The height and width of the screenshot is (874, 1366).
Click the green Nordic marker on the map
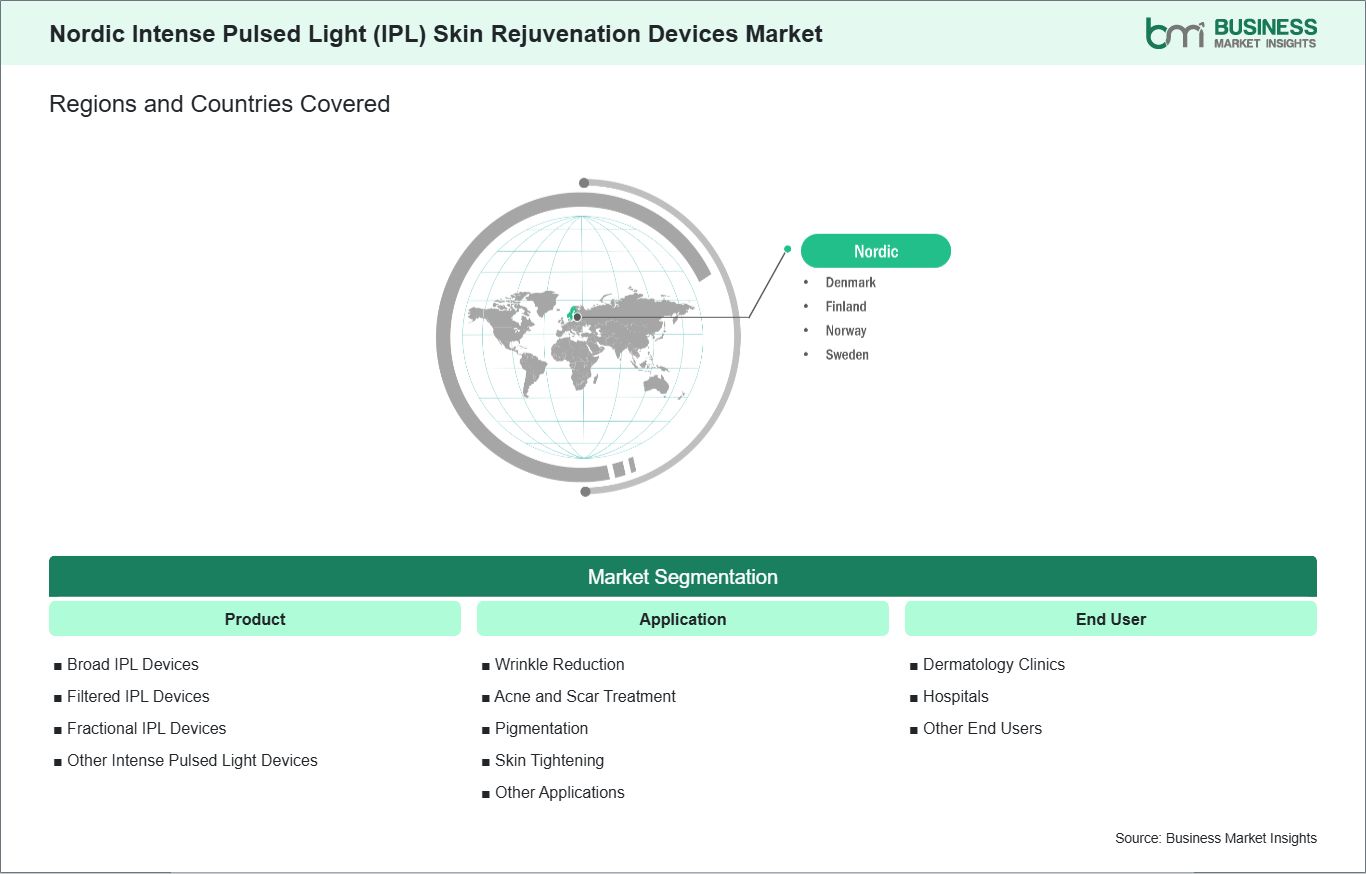click(574, 312)
